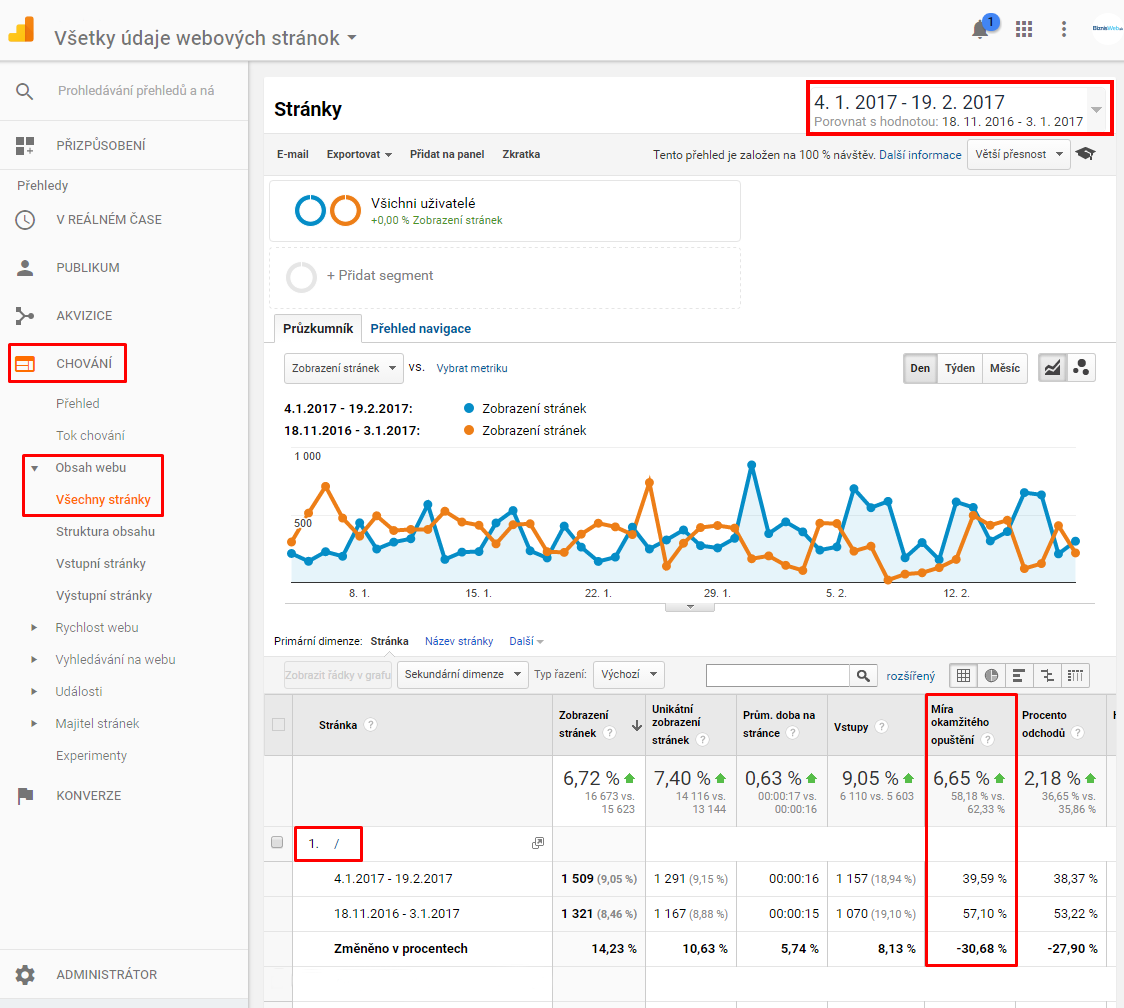Image resolution: width=1124 pixels, height=1008 pixels.
Task: Open the Další primary dimension dropdown
Action: [x=526, y=641]
